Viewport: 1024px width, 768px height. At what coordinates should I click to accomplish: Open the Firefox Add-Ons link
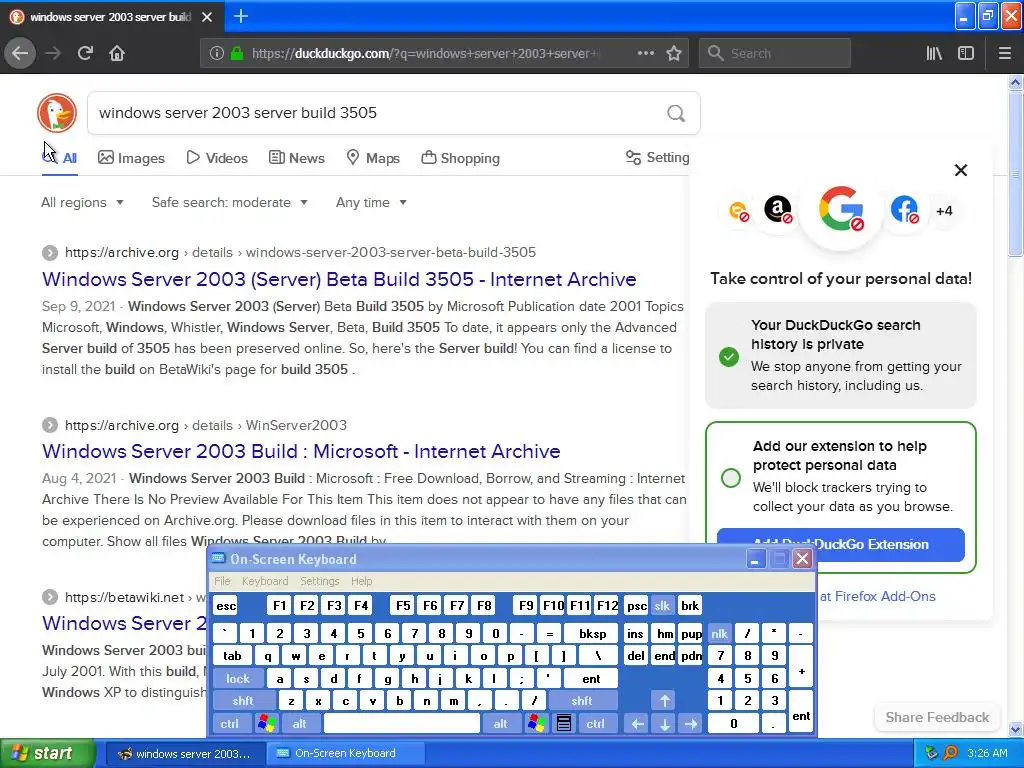(877, 596)
